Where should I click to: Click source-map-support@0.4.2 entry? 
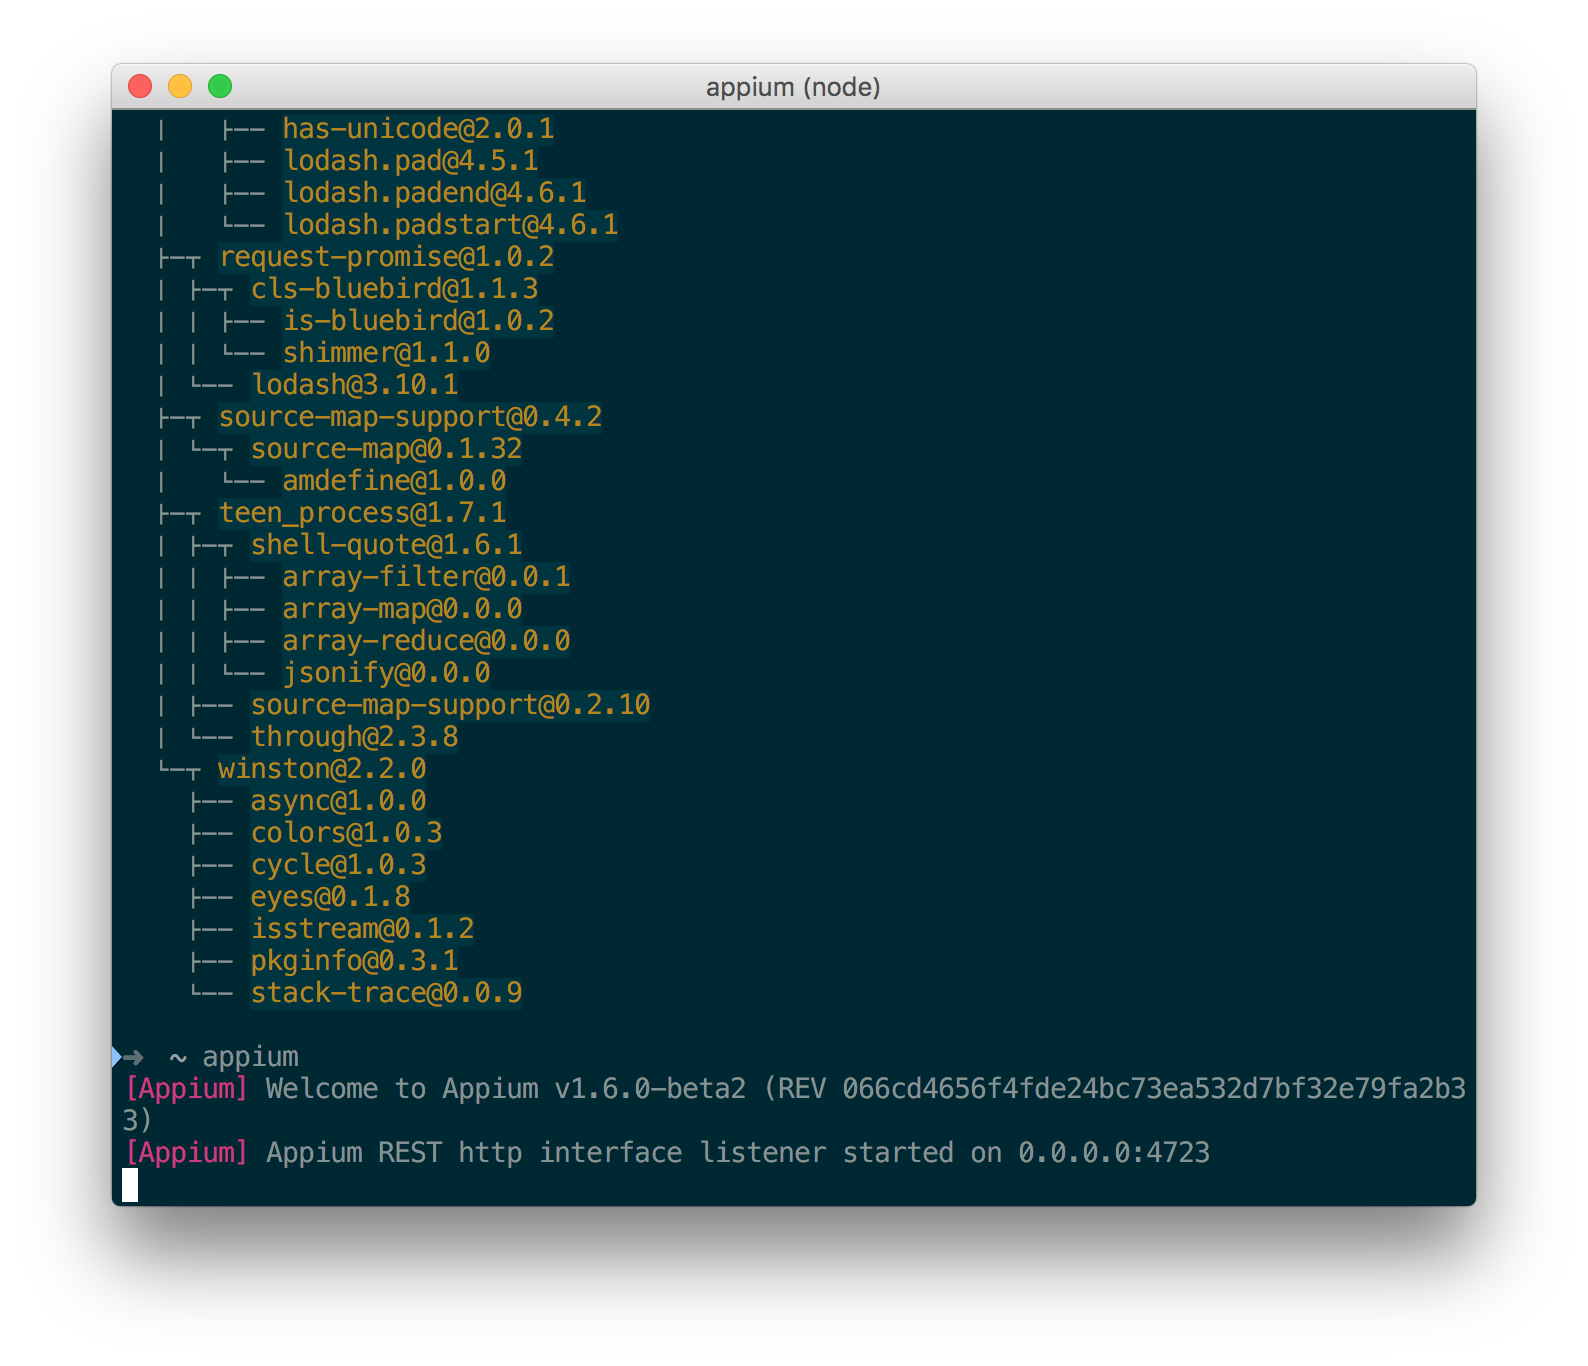point(411,417)
